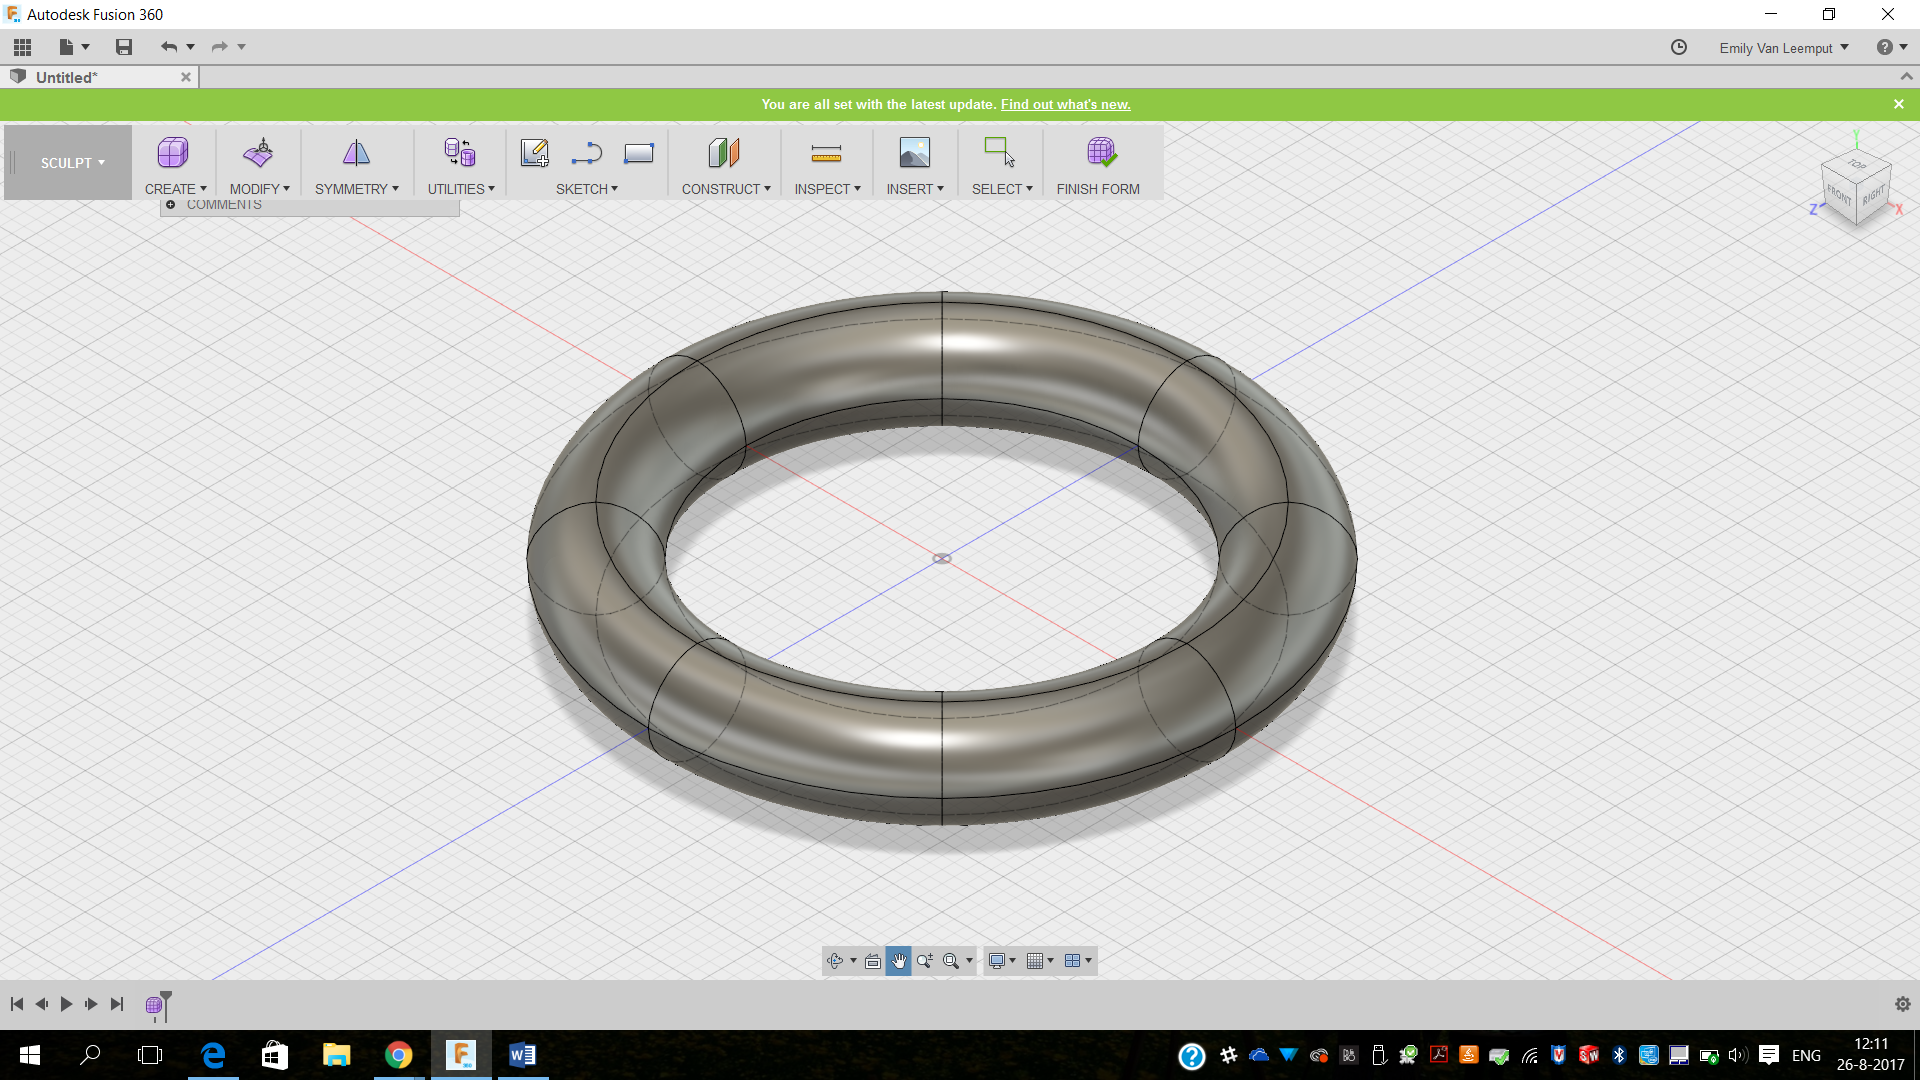The height and width of the screenshot is (1080, 1920).
Task: Click the Construct plane icon
Action: point(724,153)
